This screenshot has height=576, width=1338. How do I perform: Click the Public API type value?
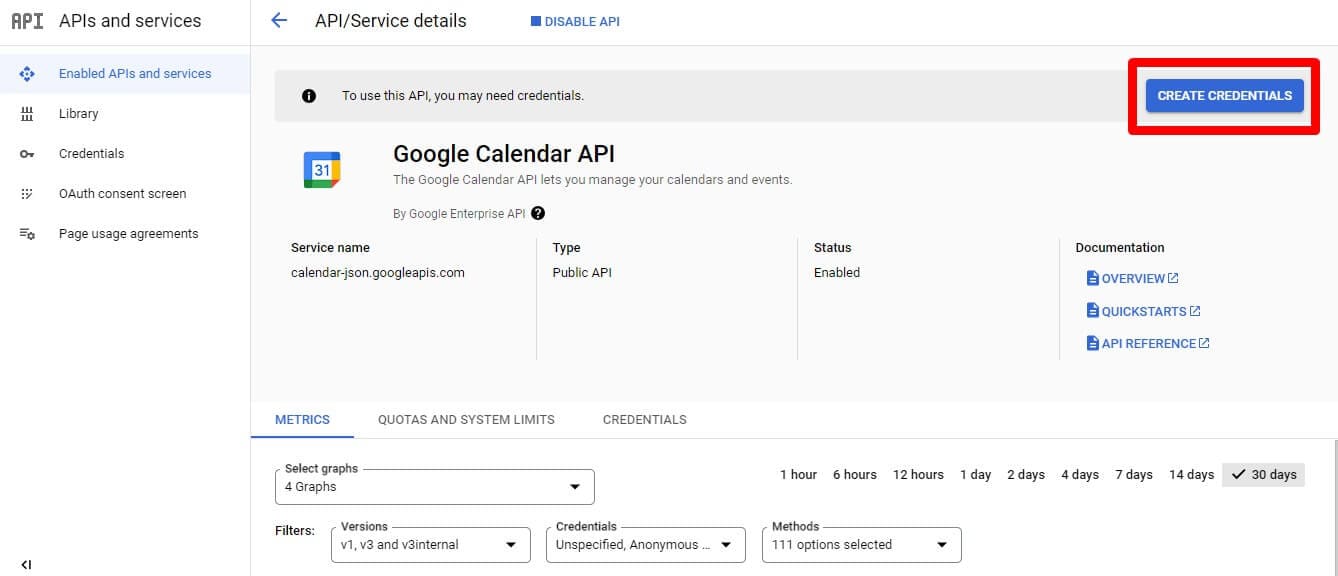coord(582,273)
